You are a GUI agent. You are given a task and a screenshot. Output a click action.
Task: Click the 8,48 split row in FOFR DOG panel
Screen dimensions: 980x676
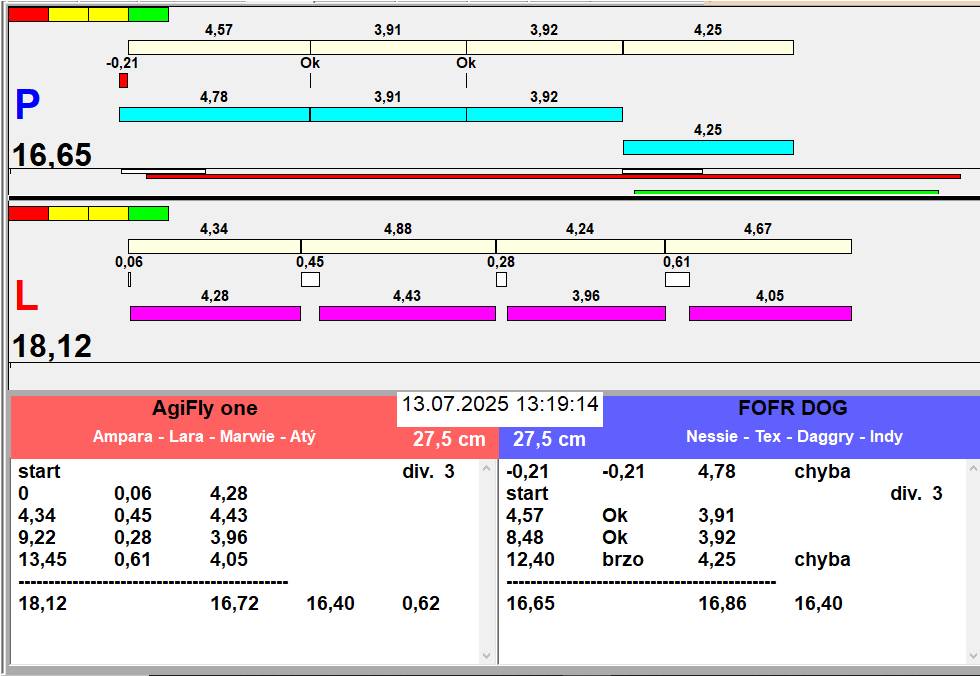(x=621, y=537)
